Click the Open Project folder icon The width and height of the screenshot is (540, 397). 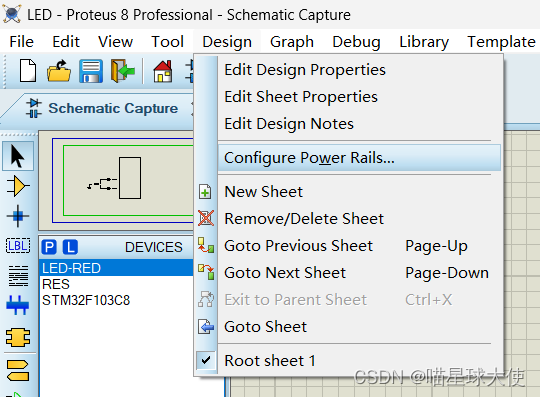[59, 71]
